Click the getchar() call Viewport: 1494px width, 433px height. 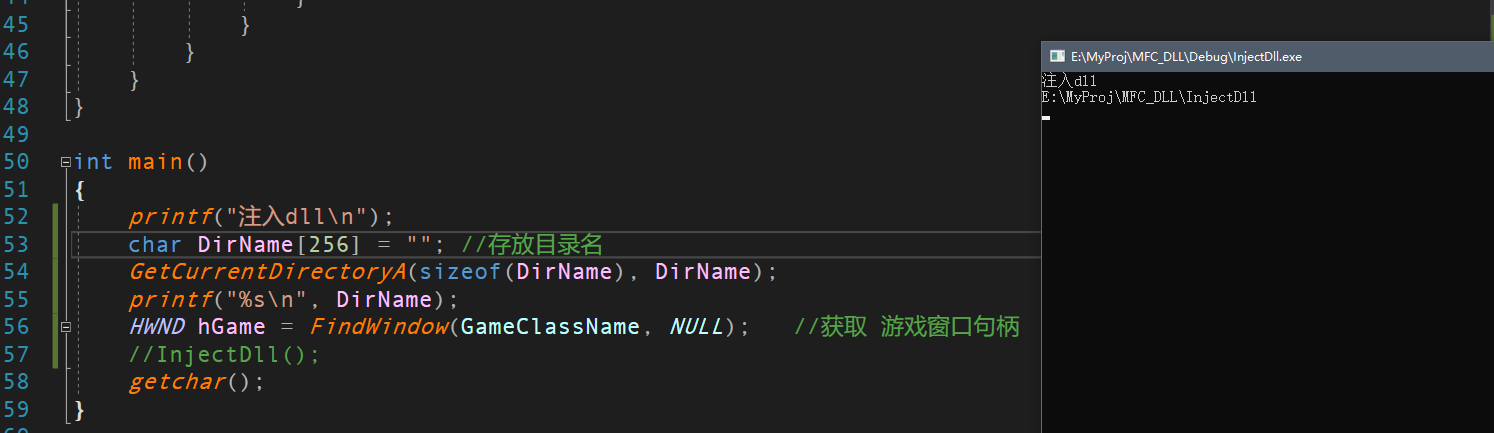(196, 382)
